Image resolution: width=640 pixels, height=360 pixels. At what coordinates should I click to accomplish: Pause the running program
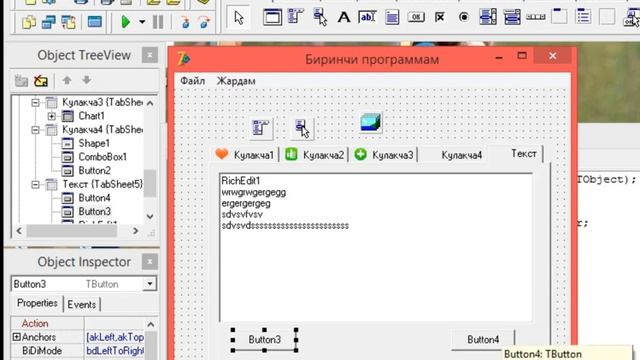[x=158, y=22]
